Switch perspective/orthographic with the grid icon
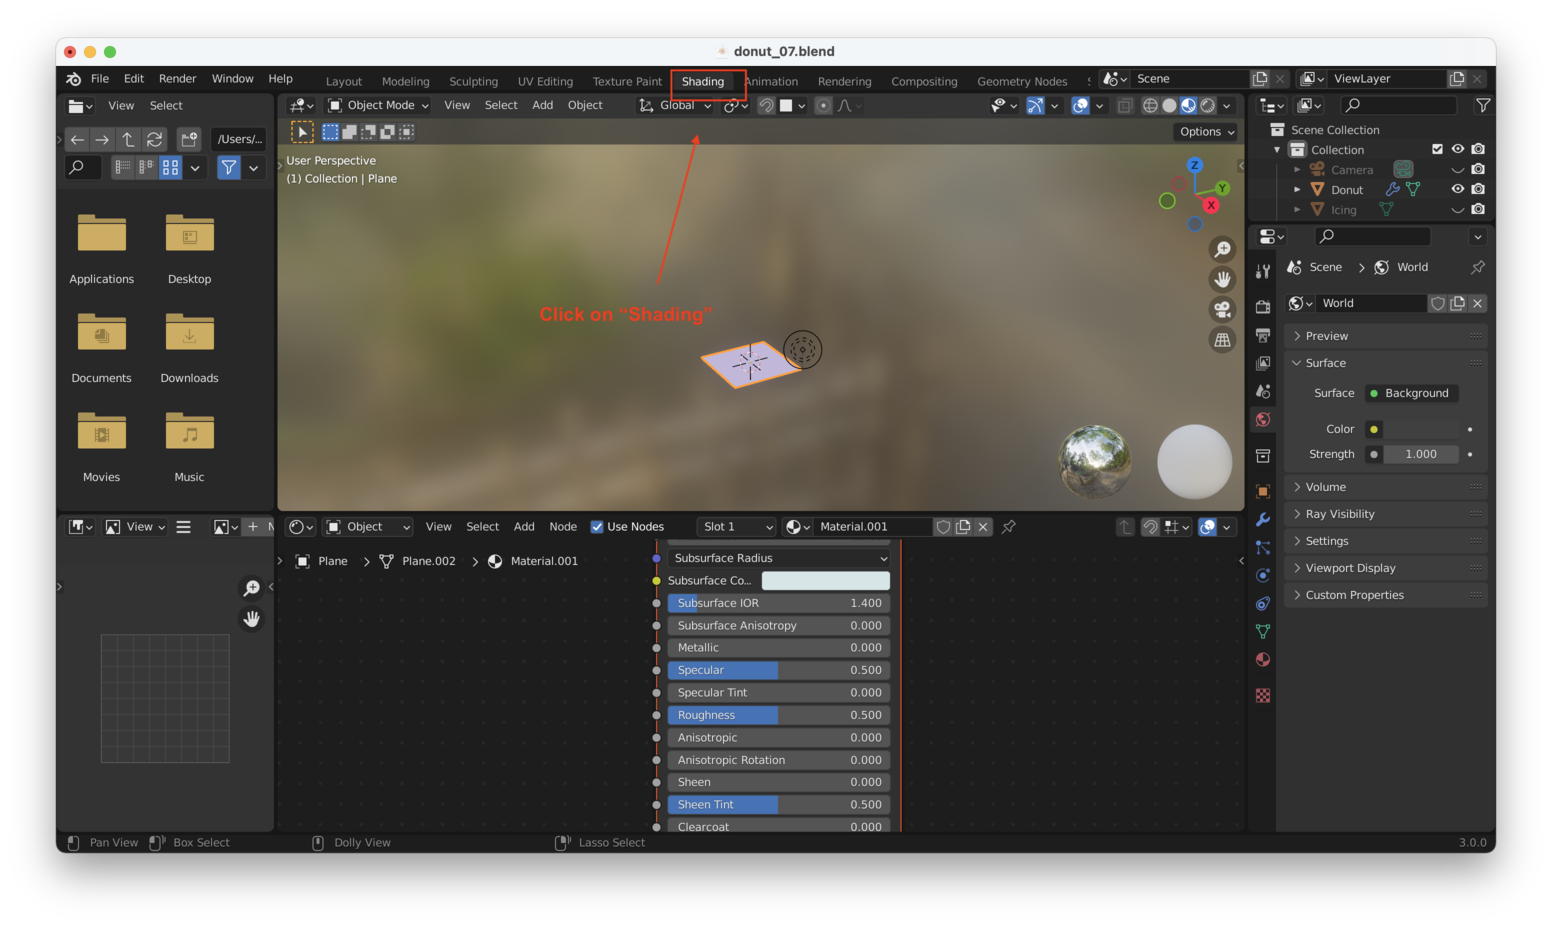This screenshot has height=927, width=1552. coord(1222,340)
